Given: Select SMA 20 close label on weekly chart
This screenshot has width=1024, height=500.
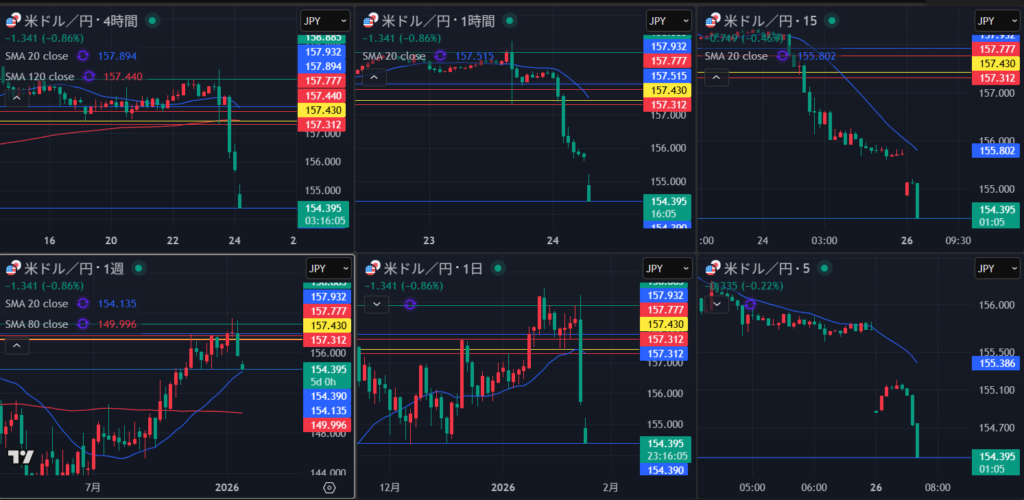Looking at the screenshot, I should click(x=38, y=304).
